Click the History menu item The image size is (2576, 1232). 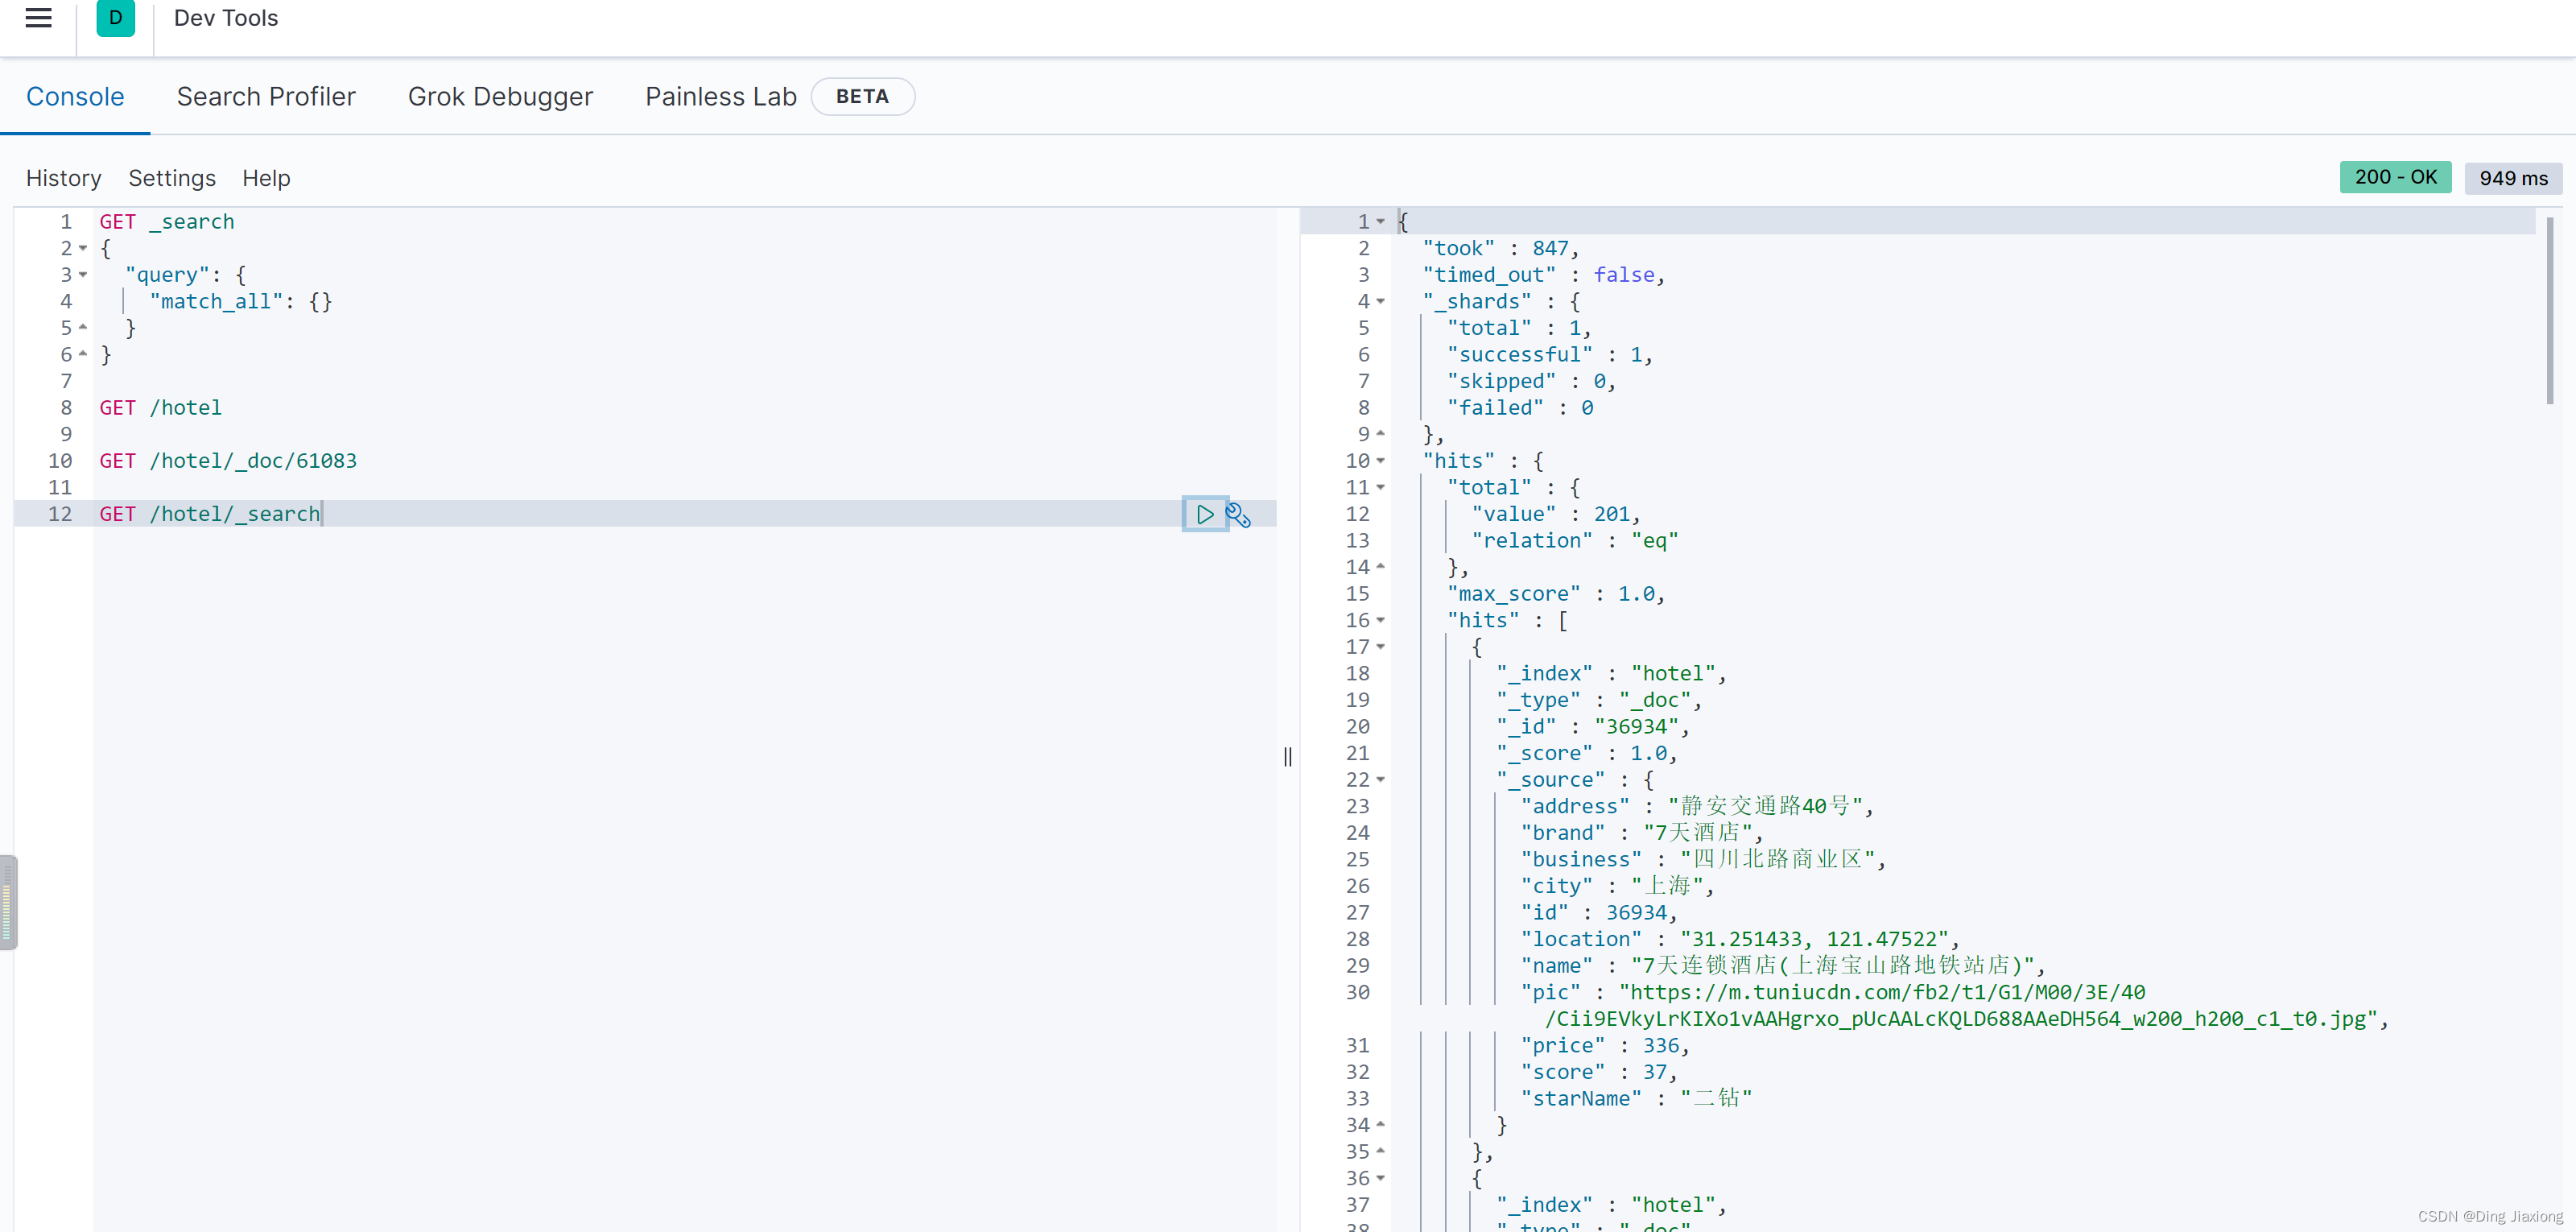61,177
